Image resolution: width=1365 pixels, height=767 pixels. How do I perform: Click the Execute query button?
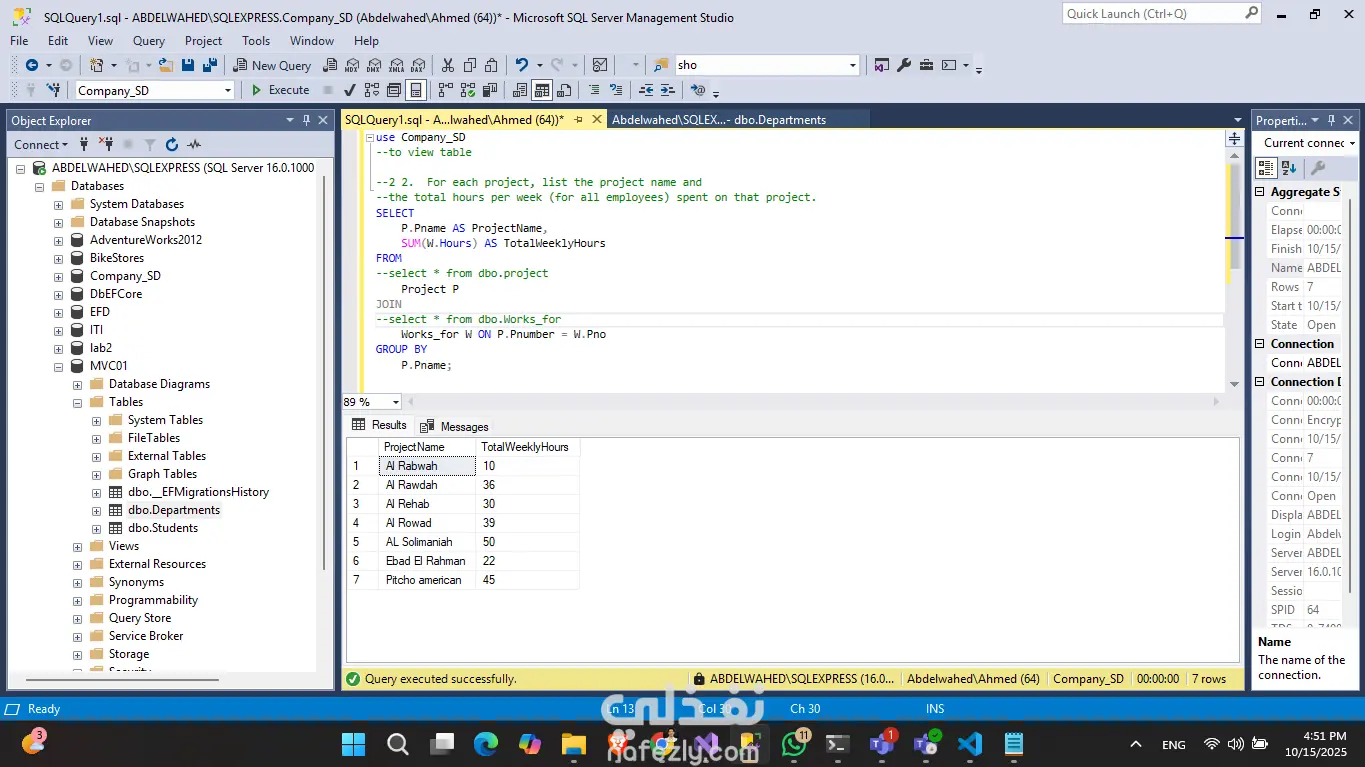(x=280, y=90)
